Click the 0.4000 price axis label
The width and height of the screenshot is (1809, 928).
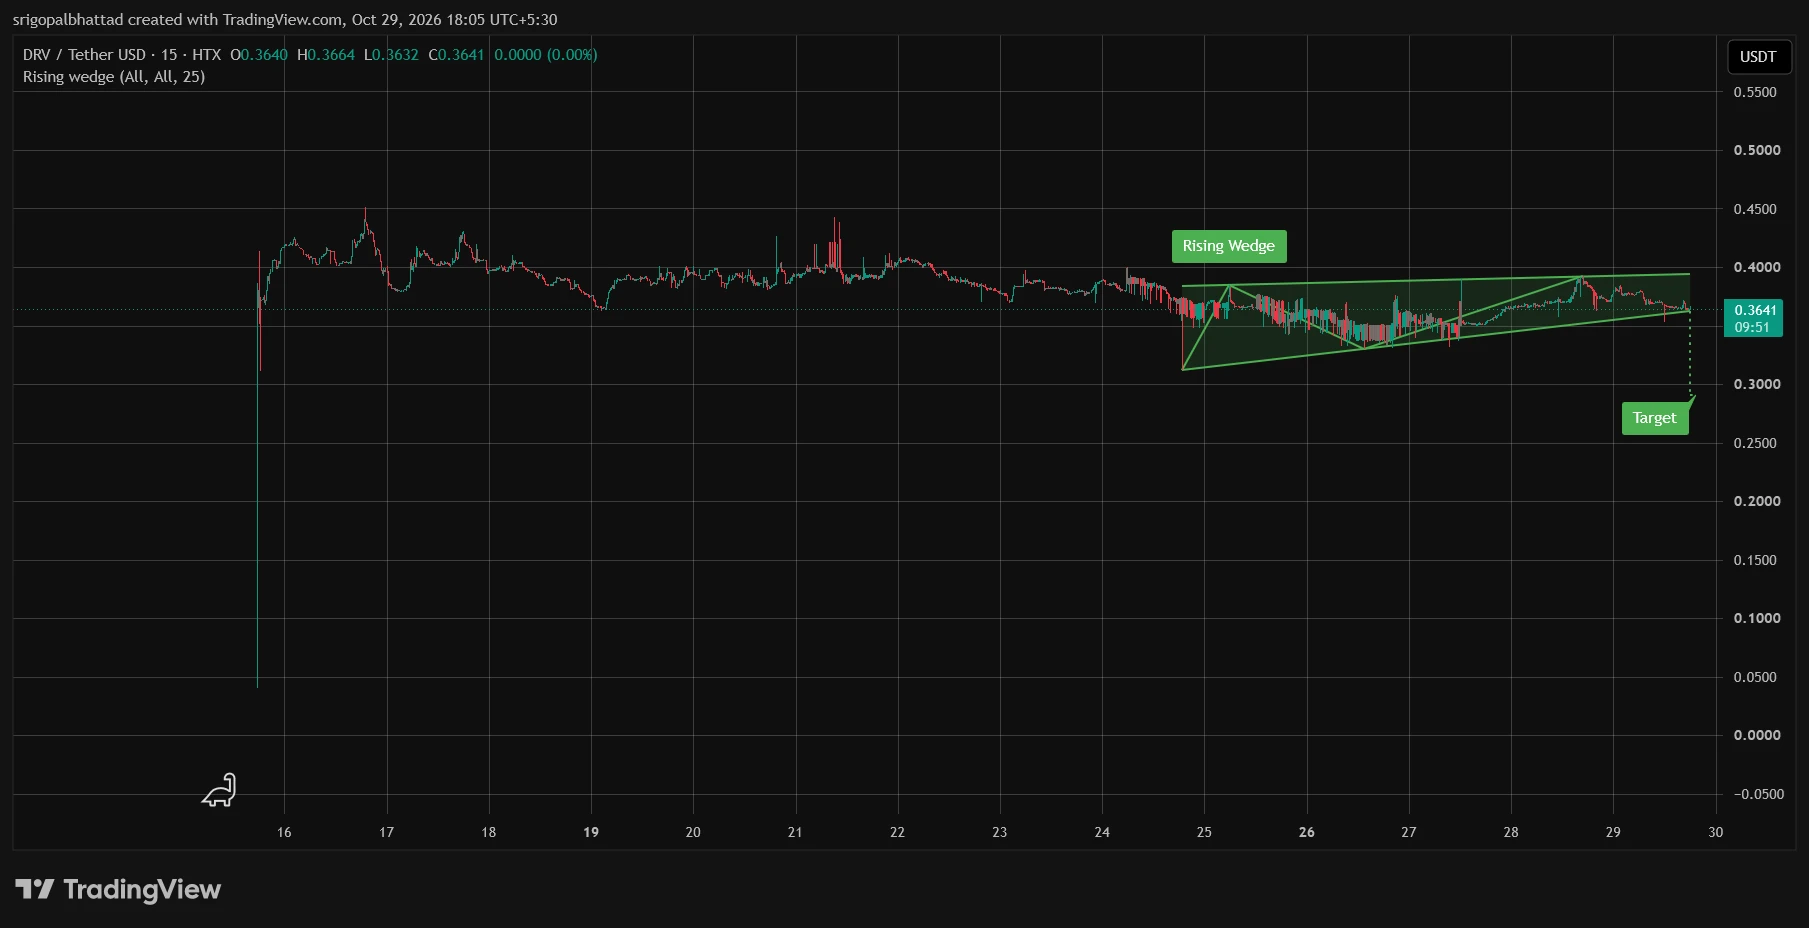[1756, 267]
